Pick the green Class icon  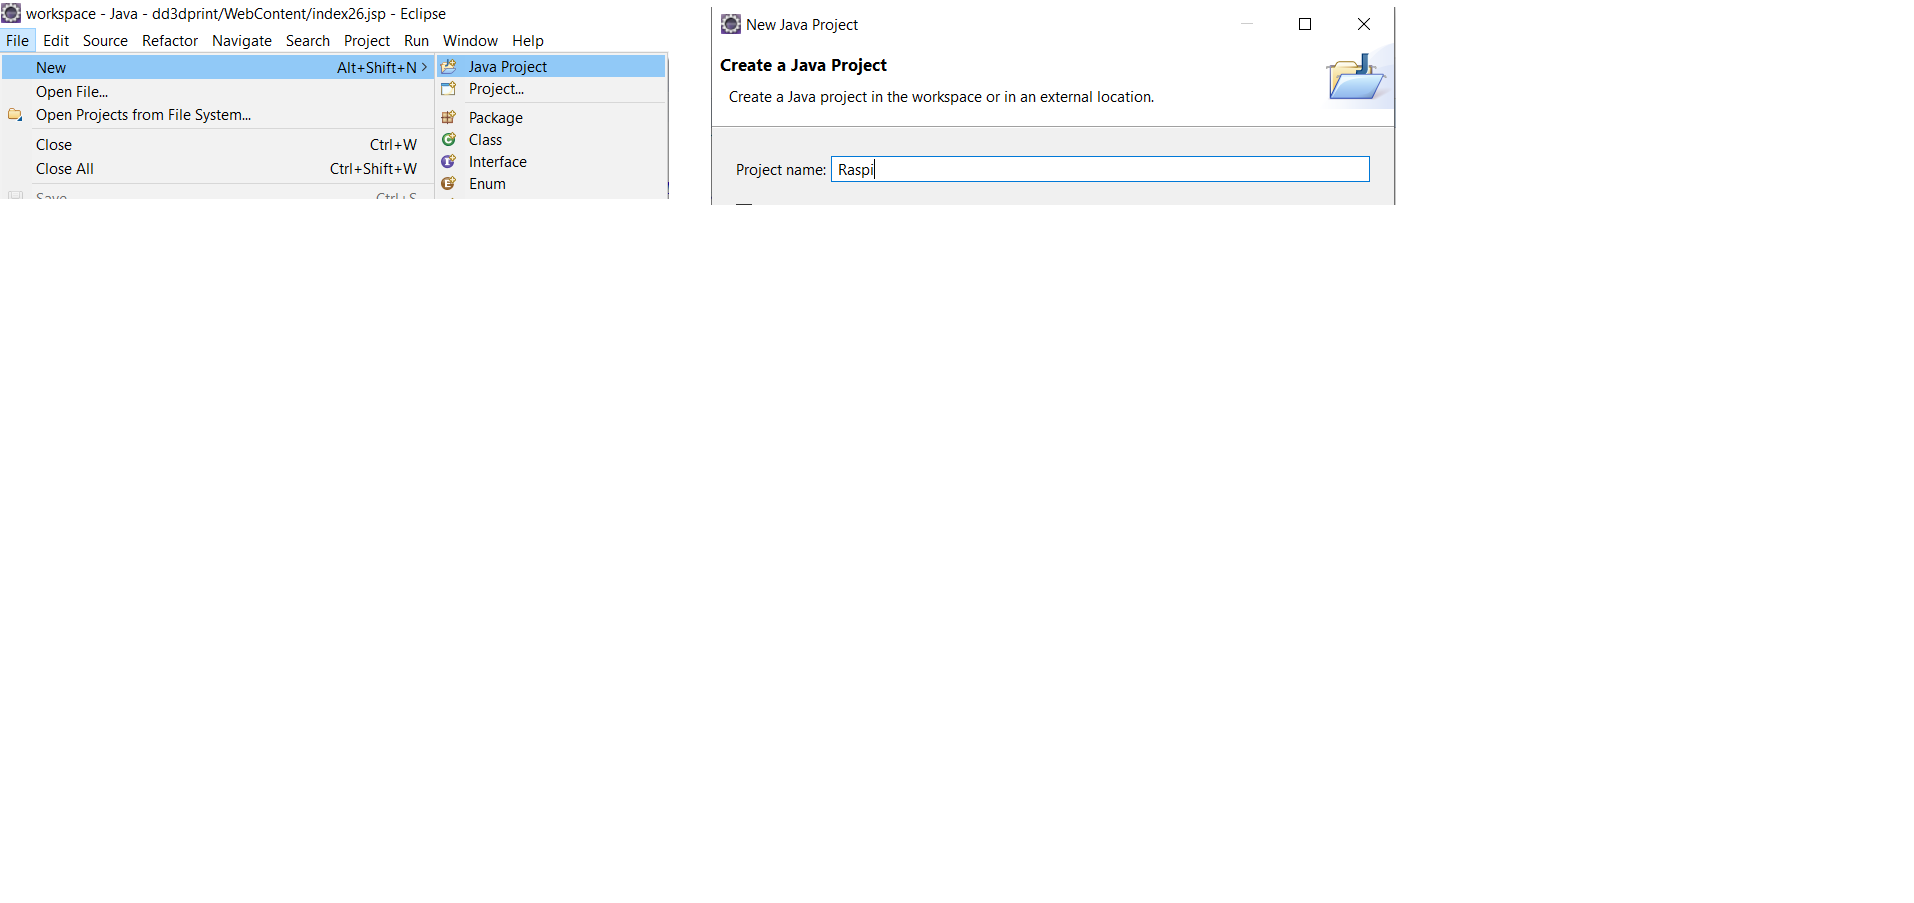pyautogui.click(x=449, y=140)
